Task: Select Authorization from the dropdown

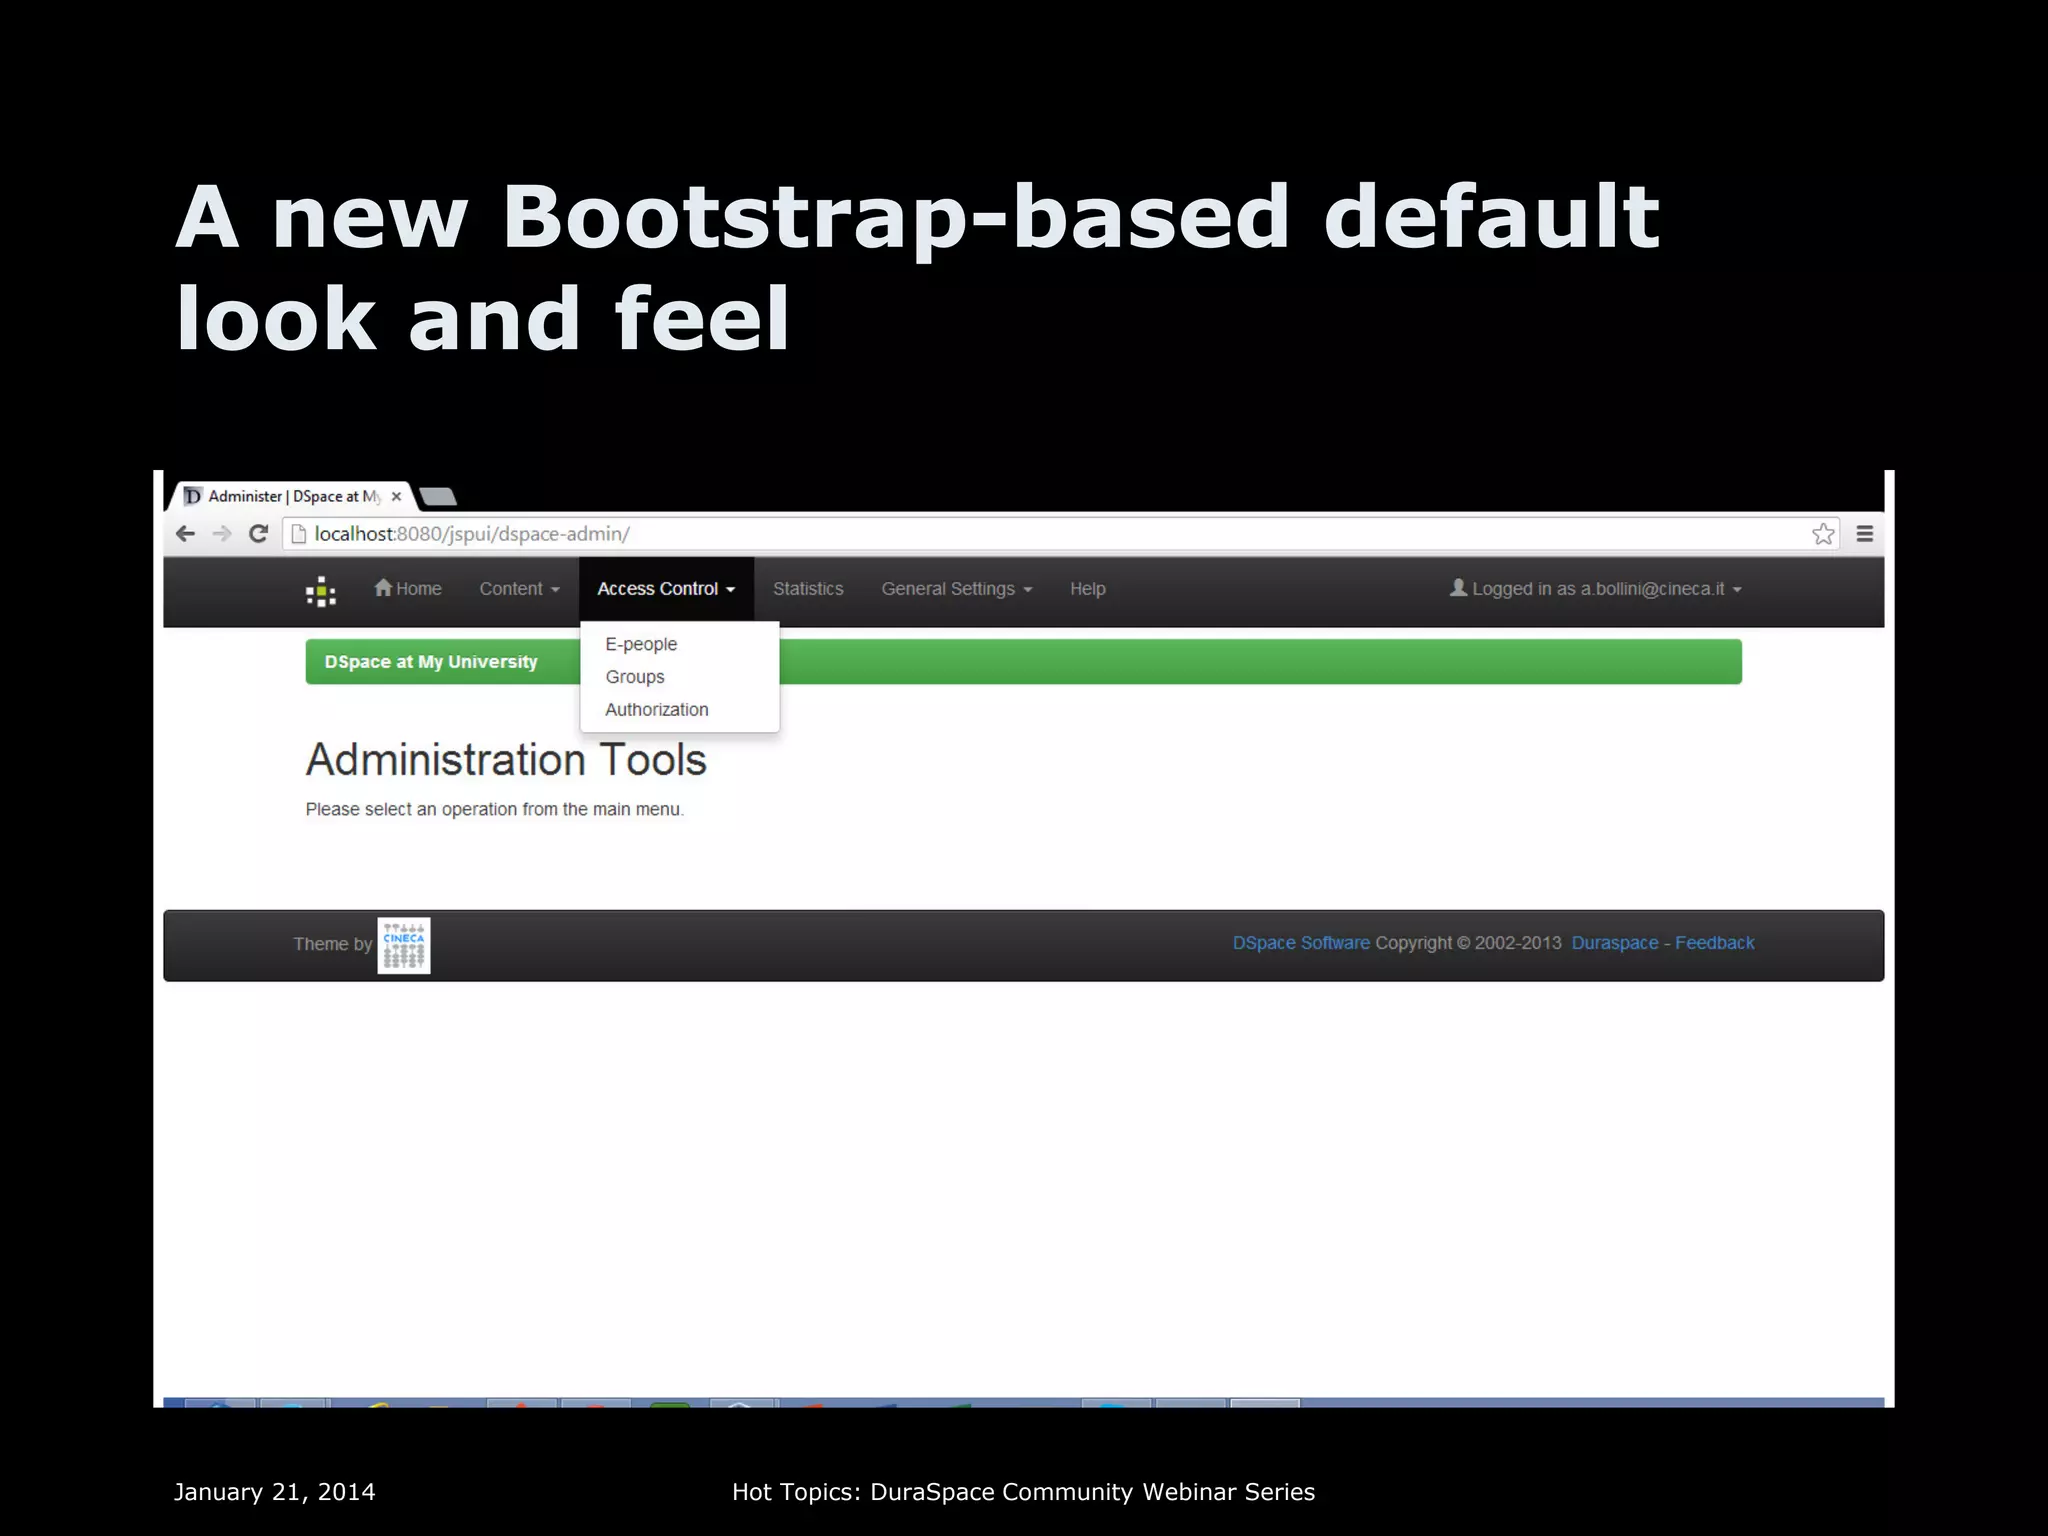Action: point(657,709)
